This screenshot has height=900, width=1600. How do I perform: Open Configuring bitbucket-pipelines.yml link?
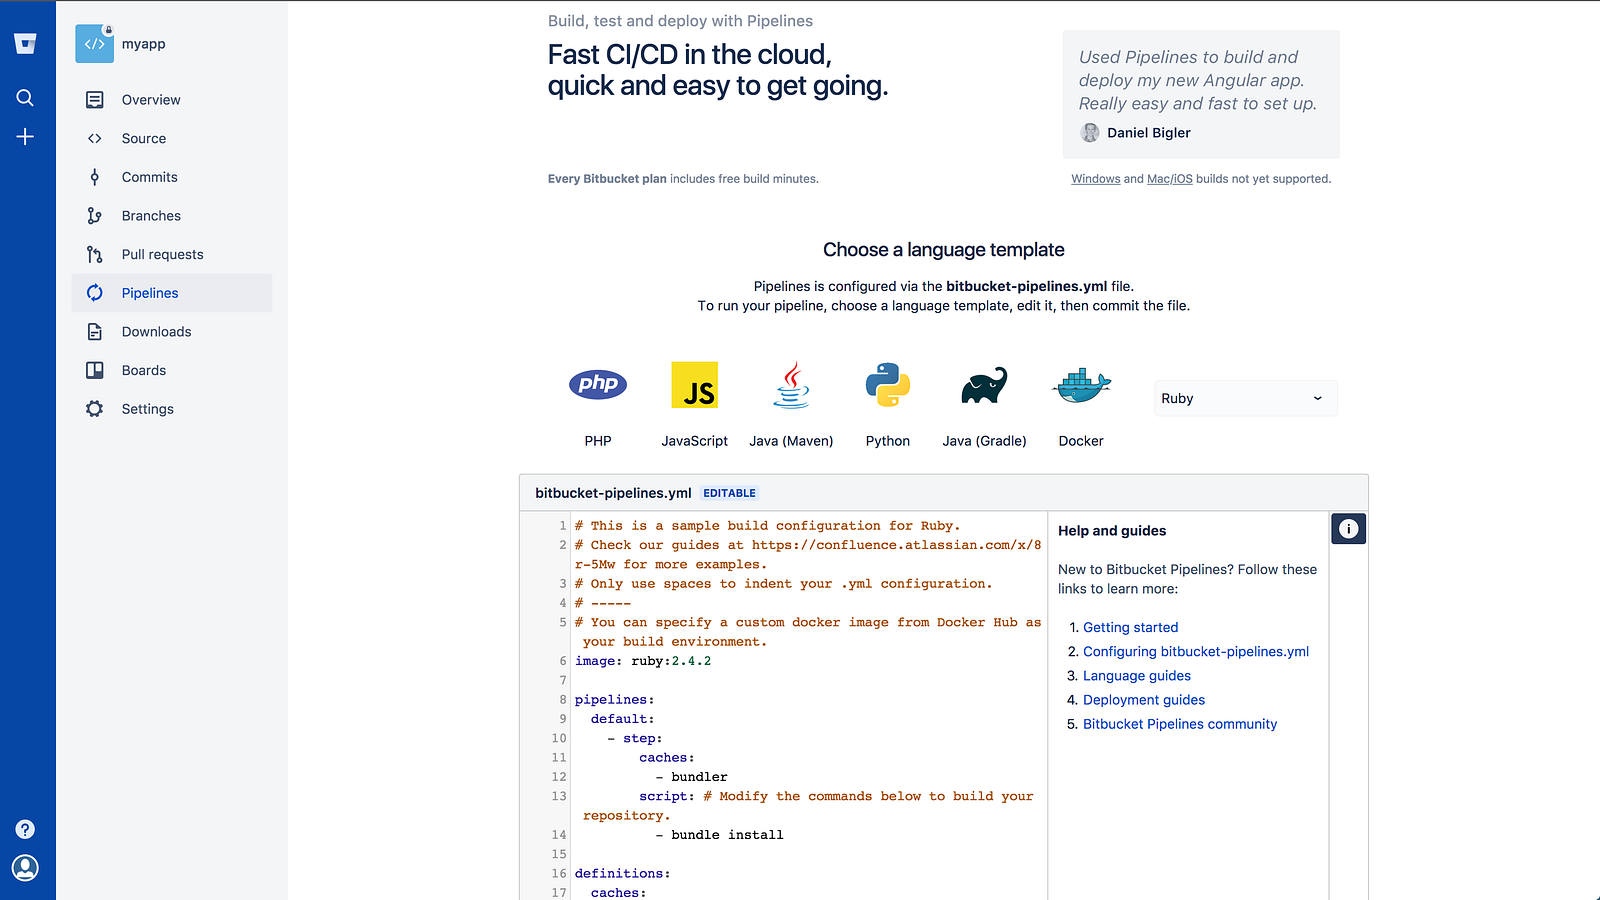click(1196, 651)
